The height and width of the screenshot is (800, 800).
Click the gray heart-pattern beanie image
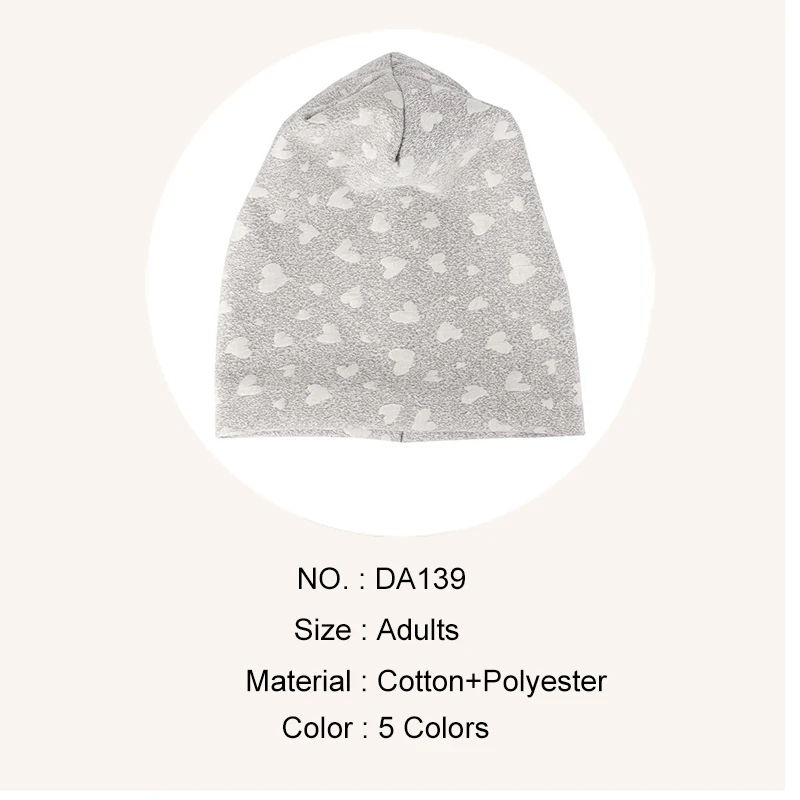click(x=401, y=247)
